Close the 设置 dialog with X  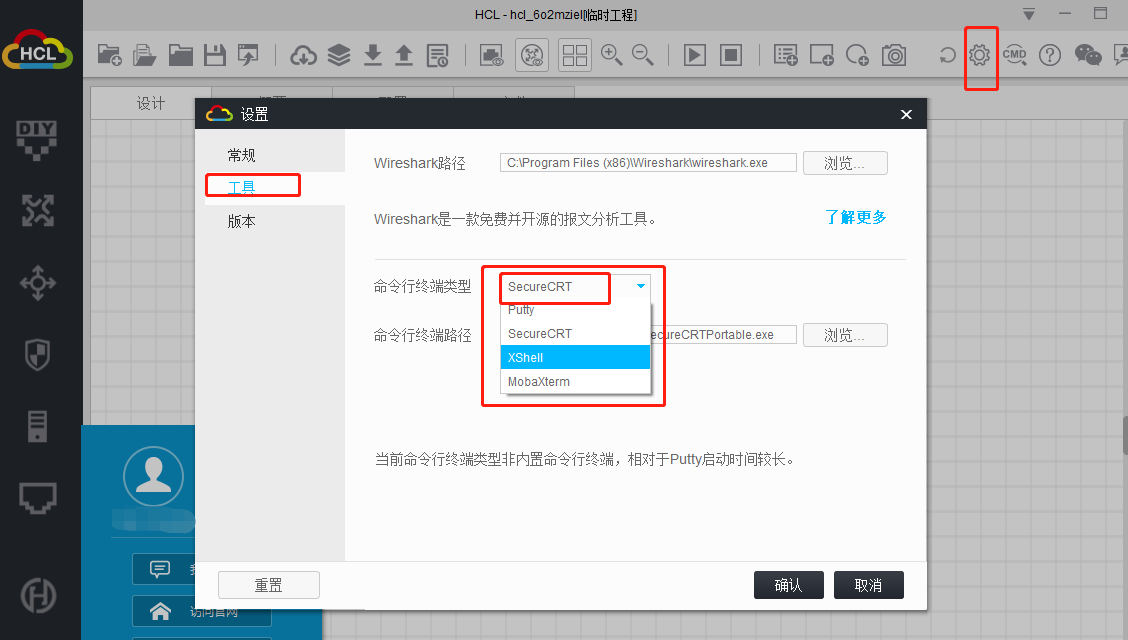[906, 114]
